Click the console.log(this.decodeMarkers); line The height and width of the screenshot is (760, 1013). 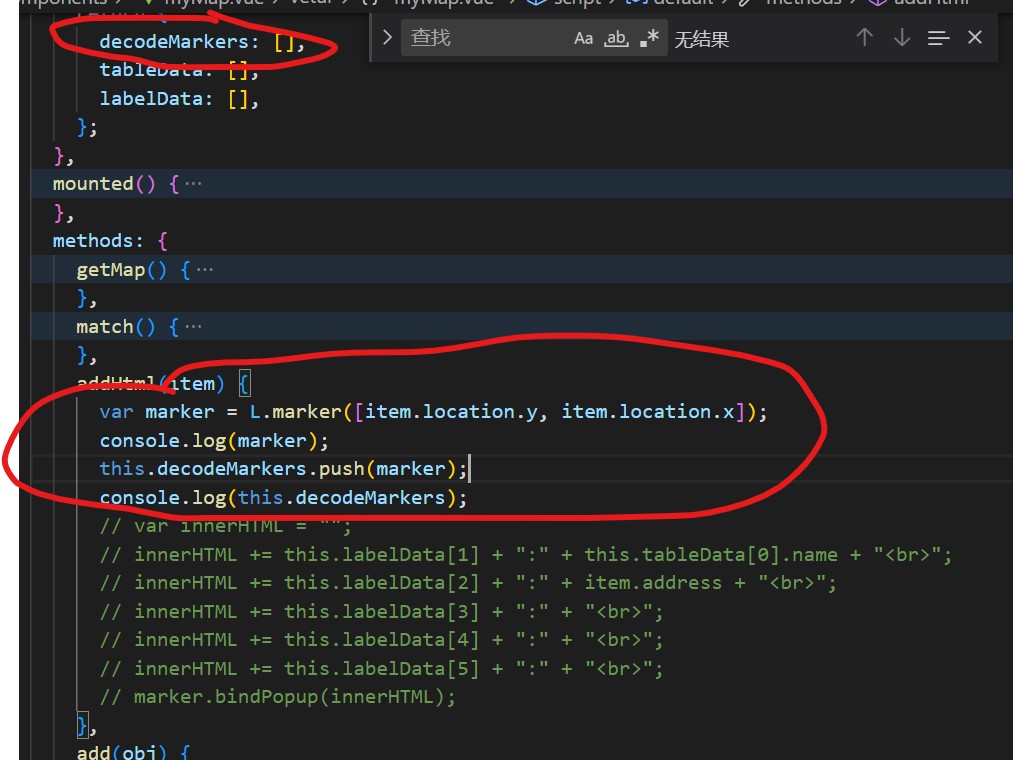[283, 498]
